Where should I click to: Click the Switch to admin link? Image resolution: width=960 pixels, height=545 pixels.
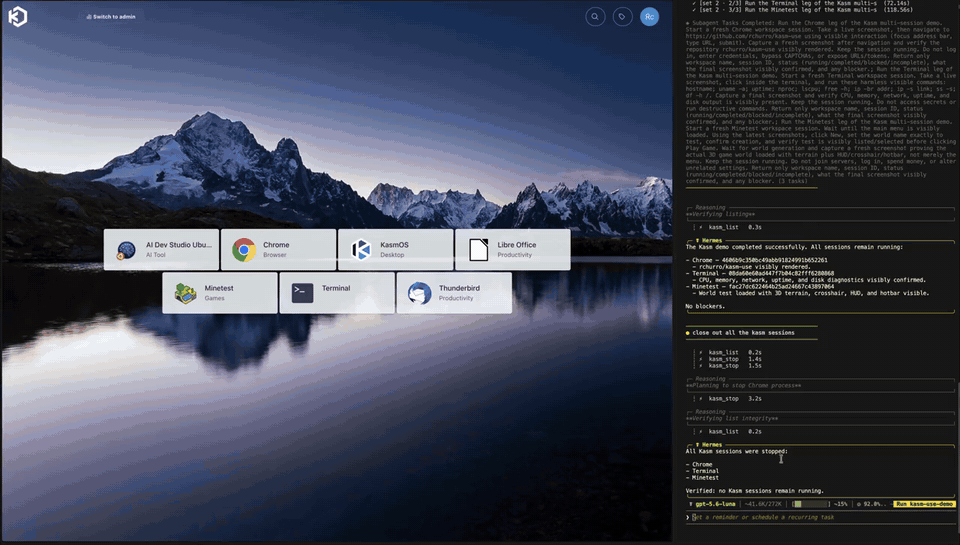pyautogui.click(x=111, y=17)
